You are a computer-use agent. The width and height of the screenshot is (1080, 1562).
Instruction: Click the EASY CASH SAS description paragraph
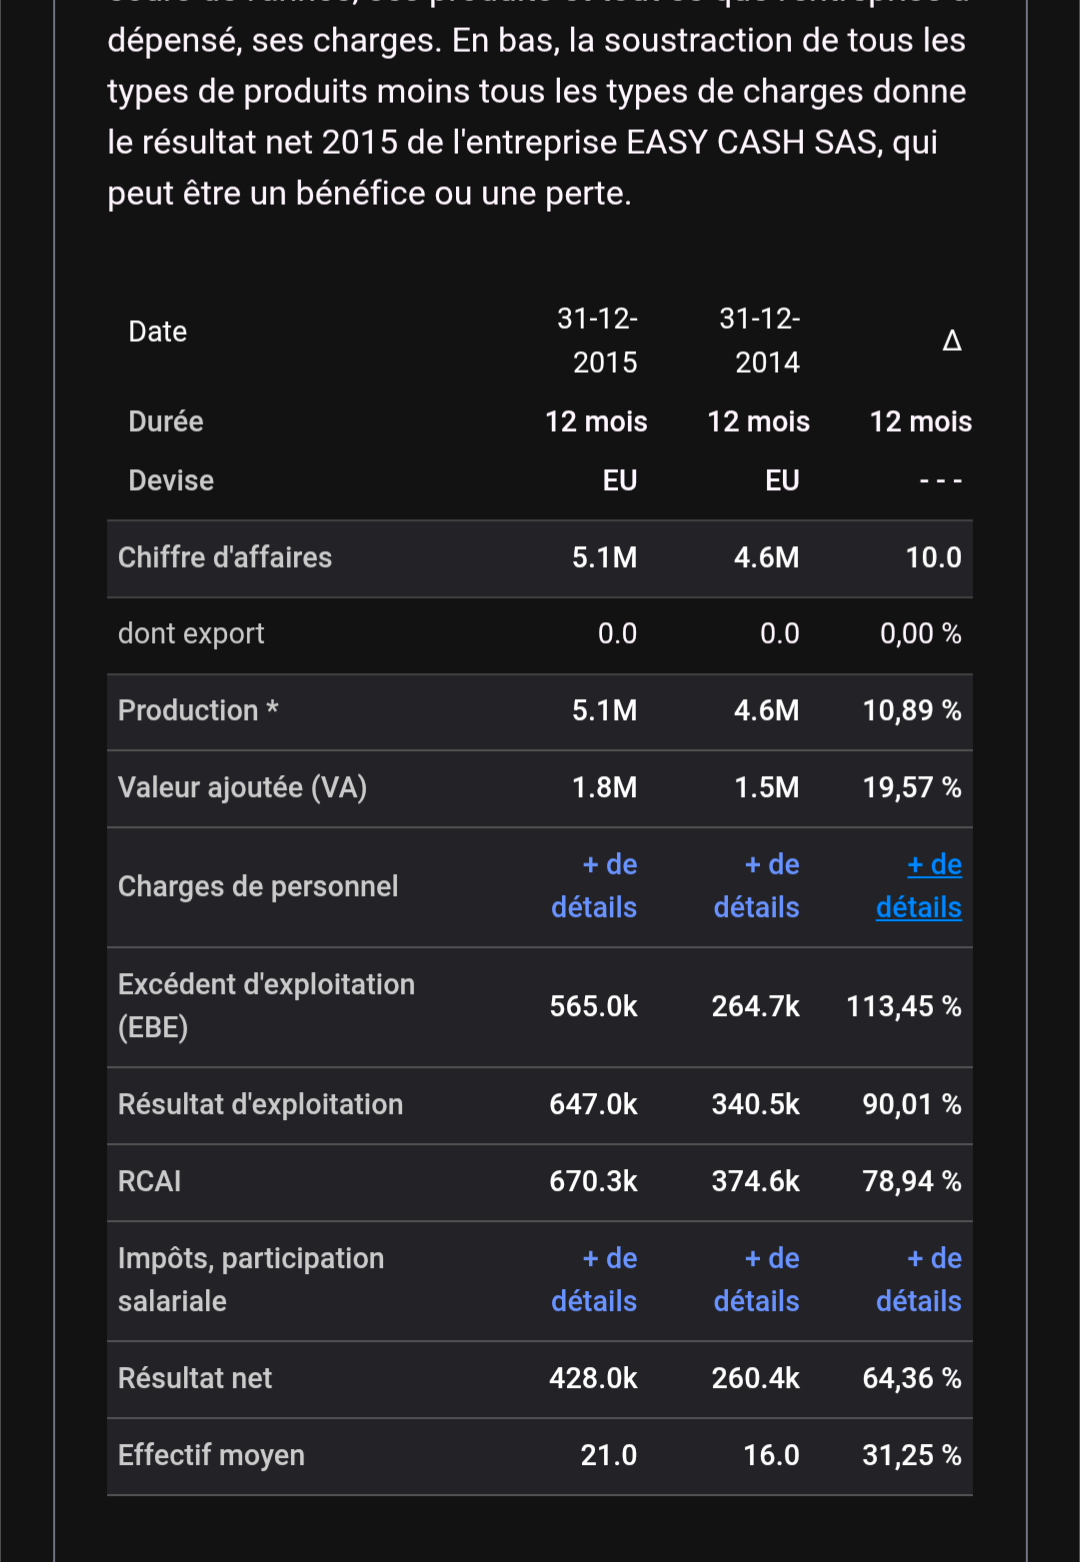pyautogui.click(x=537, y=116)
